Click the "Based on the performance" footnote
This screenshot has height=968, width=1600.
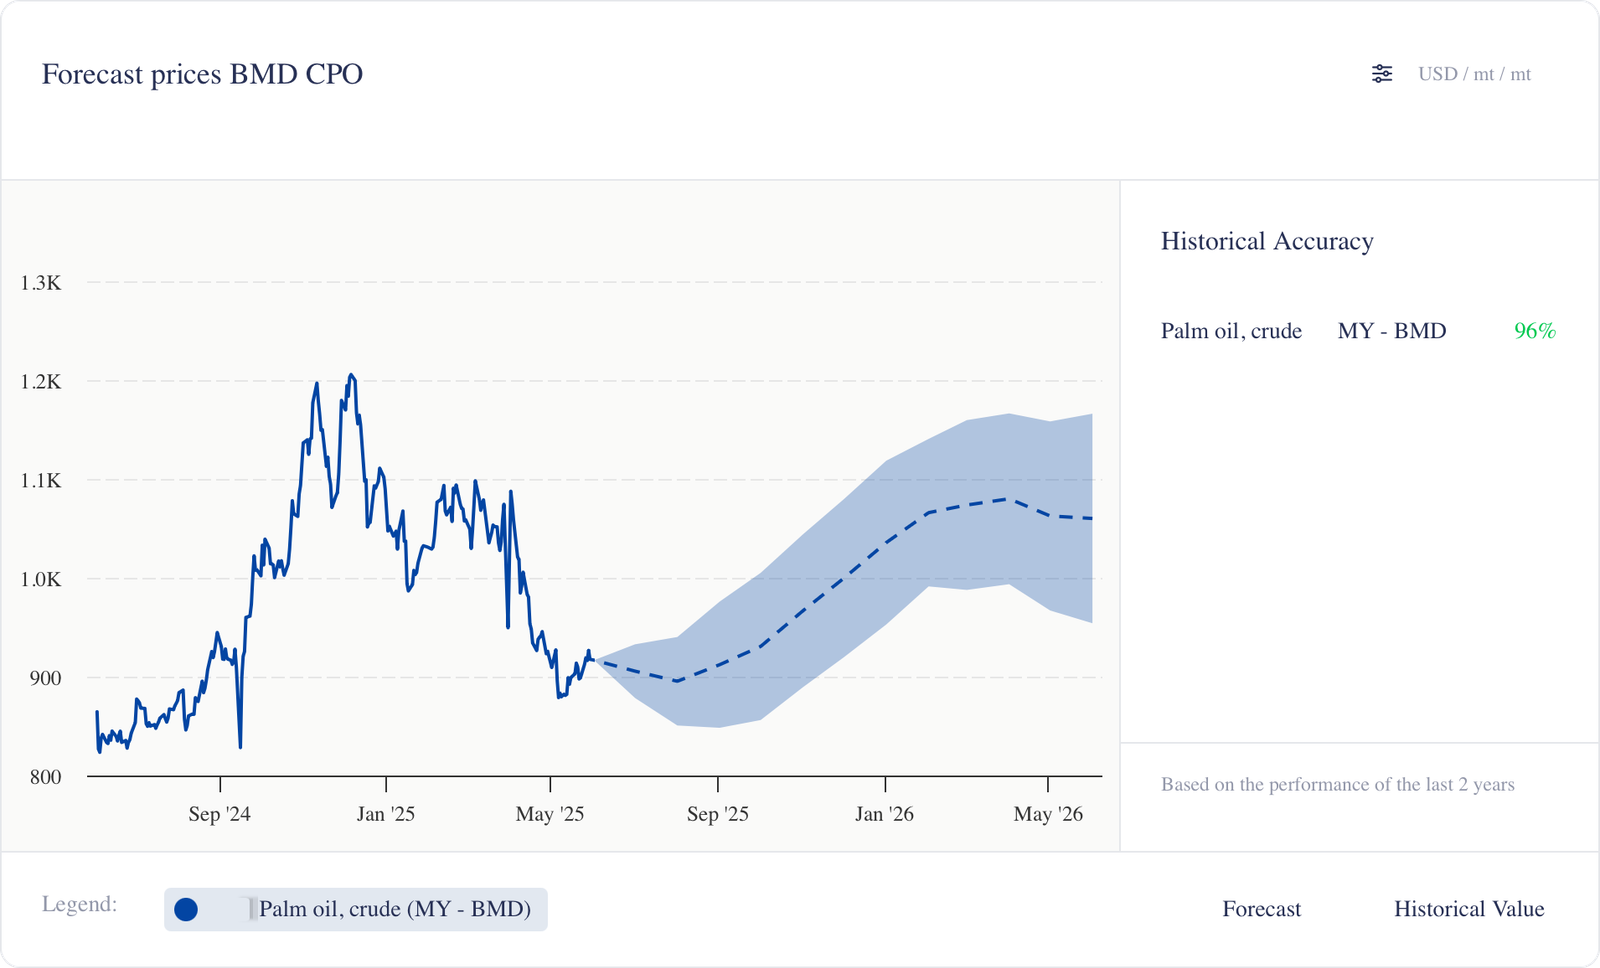1337,785
